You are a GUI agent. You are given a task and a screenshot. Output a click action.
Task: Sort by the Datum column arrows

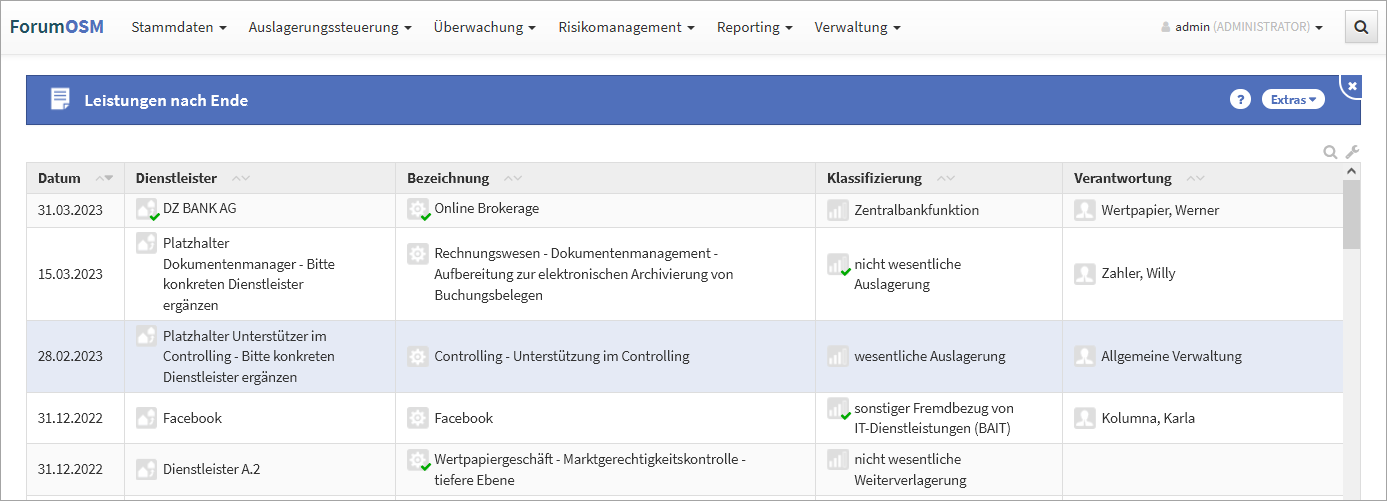(x=104, y=178)
